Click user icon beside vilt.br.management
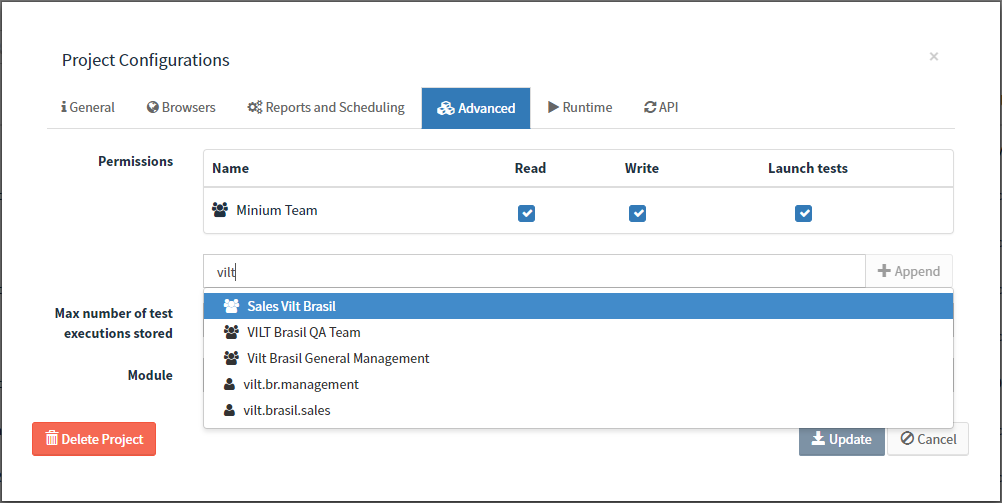This screenshot has height=503, width=1002. coord(229,384)
